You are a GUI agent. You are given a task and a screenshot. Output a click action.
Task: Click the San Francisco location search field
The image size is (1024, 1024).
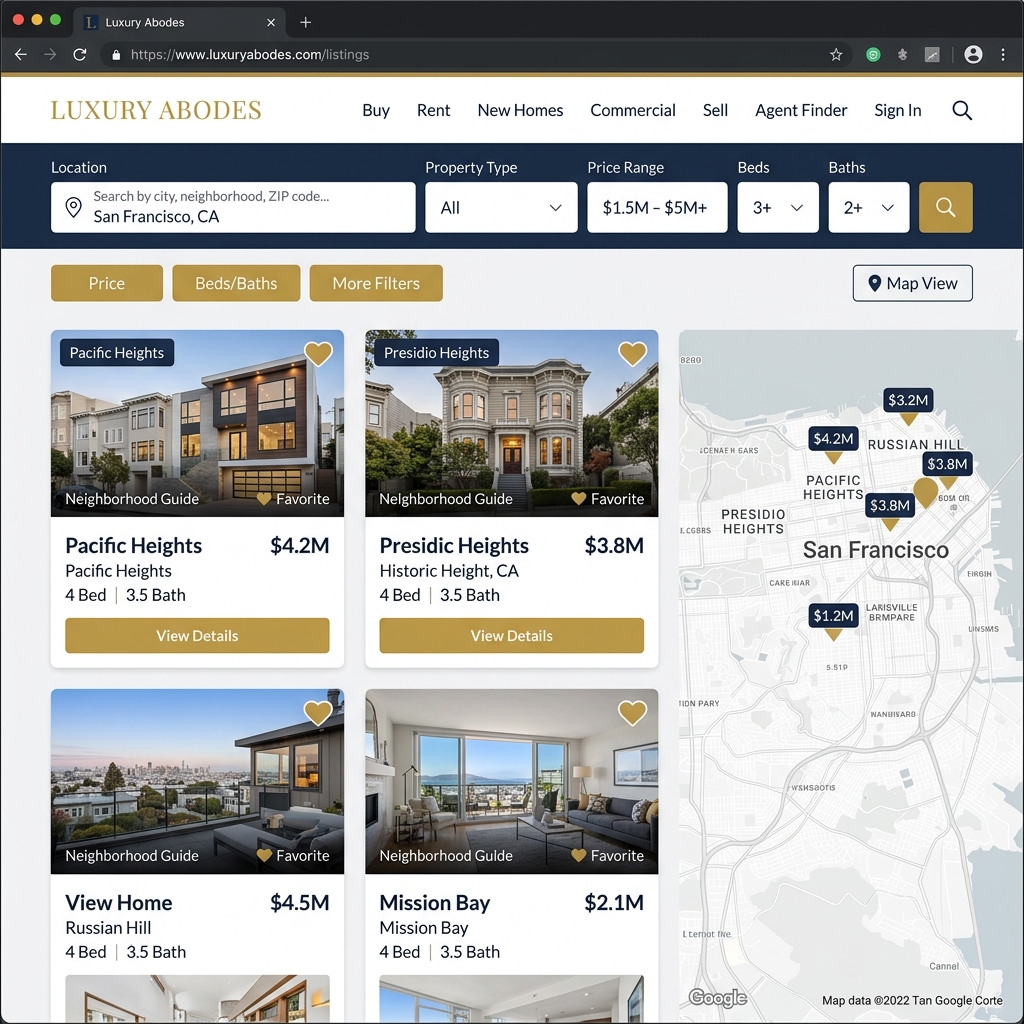(x=233, y=213)
